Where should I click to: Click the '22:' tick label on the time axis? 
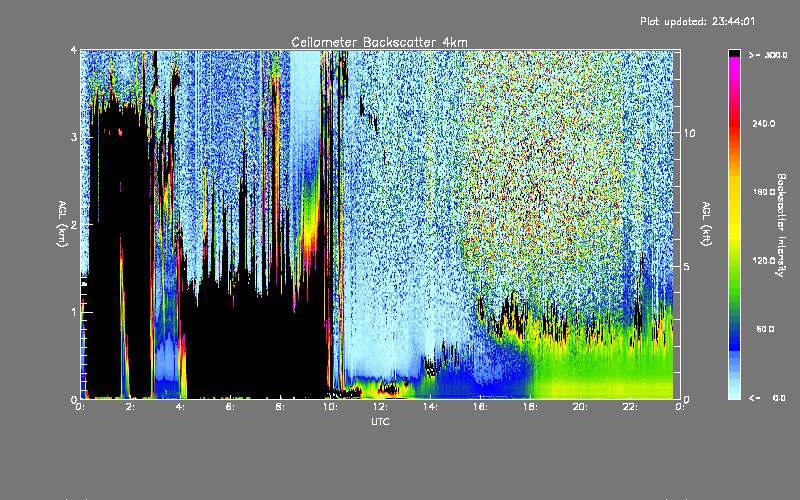(x=631, y=407)
